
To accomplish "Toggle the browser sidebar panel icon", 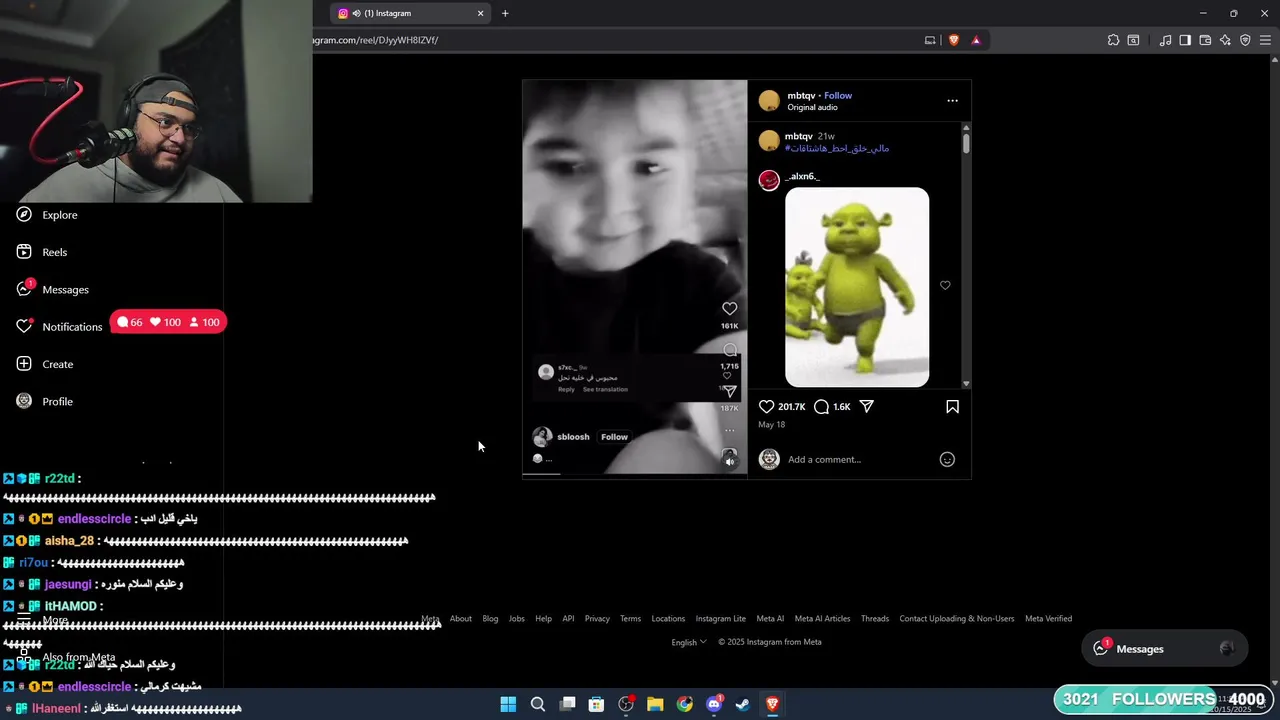I will point(1185,40).
